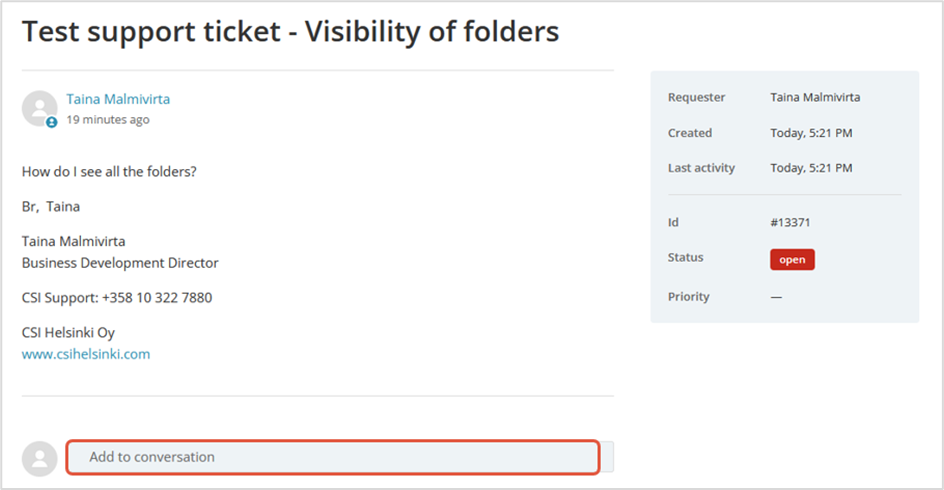
Task: Click Taina Malmivirta's avatar picture
Action: [39, 107]
